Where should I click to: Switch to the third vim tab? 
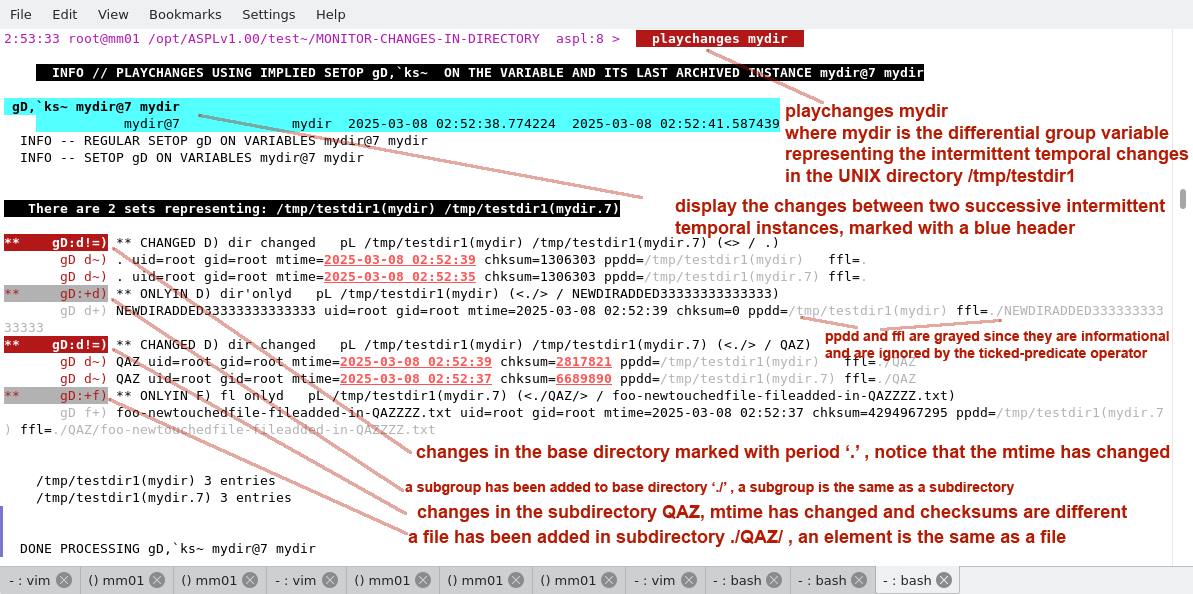tap(655, 580)
